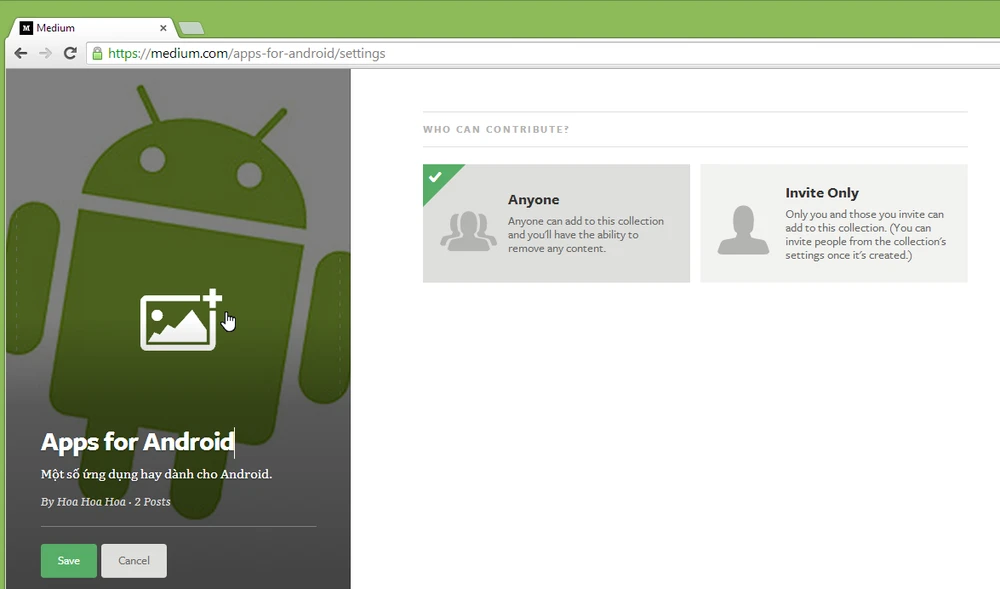Click the green checkmark corner badge

coord(436,178)
